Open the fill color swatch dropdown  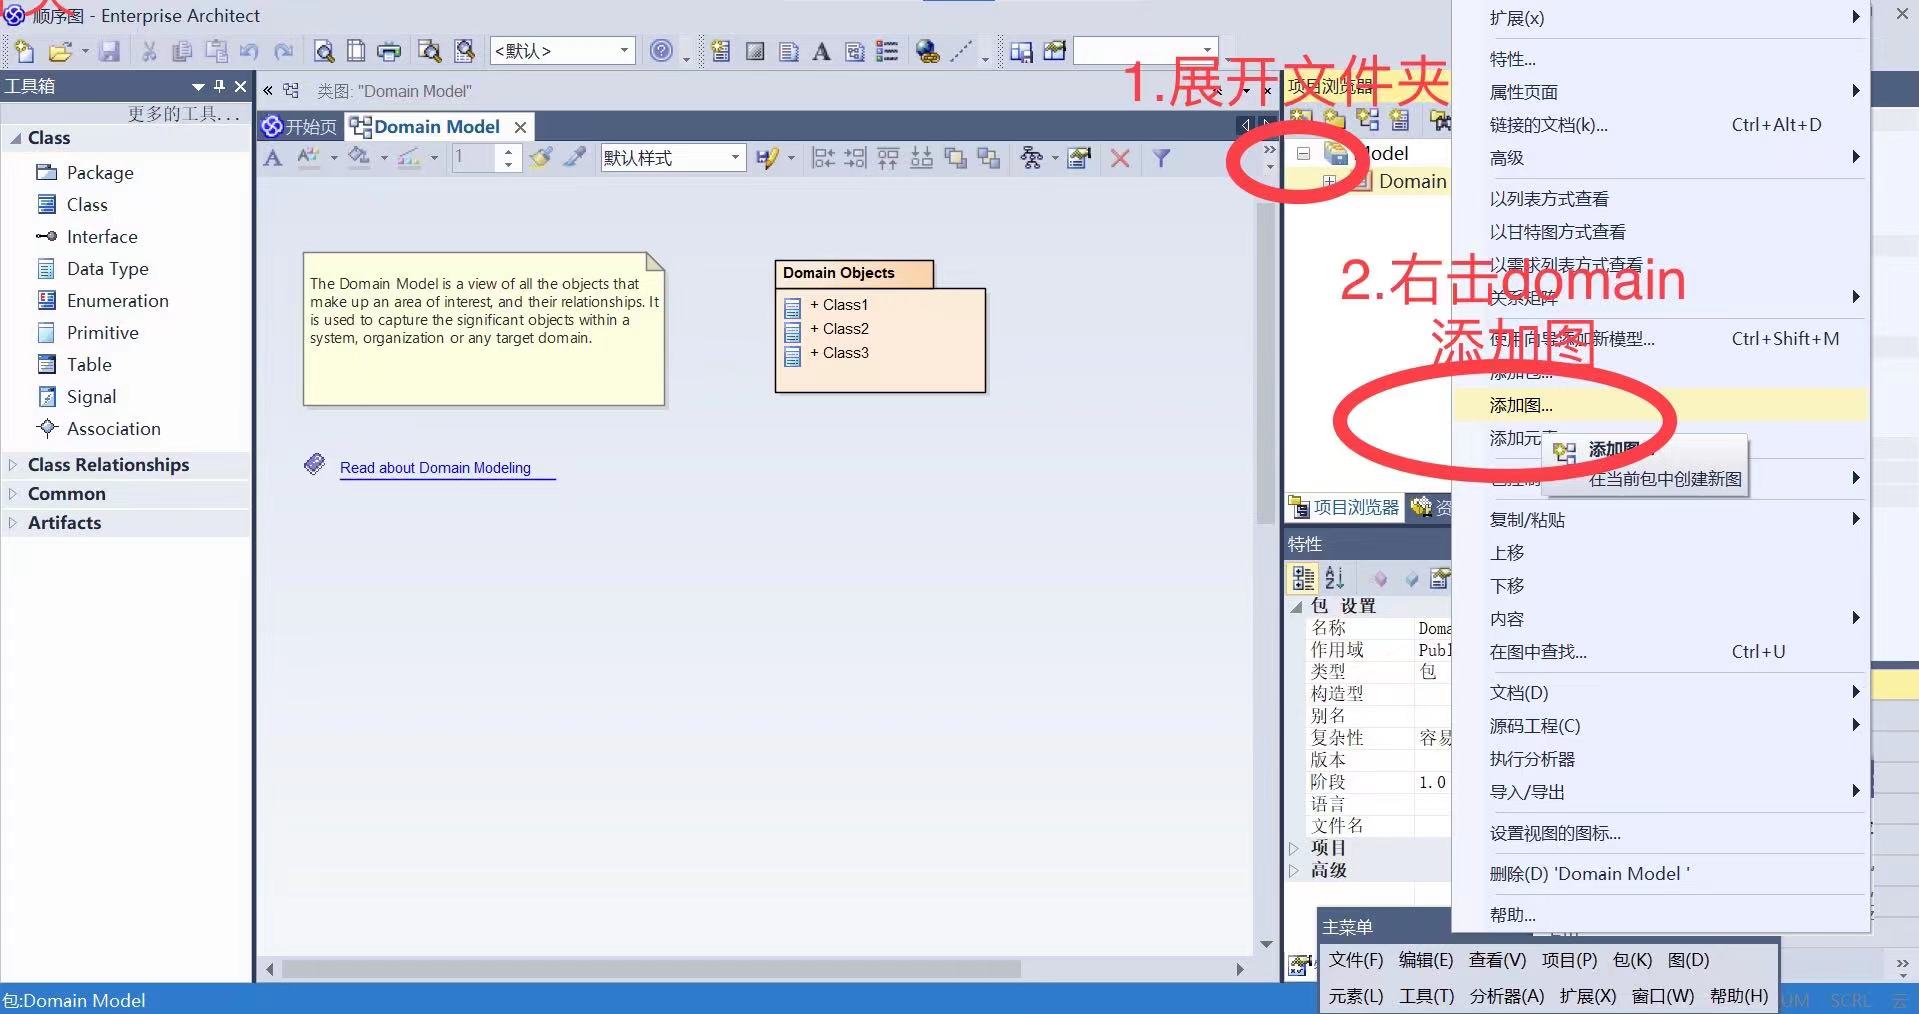383,158
